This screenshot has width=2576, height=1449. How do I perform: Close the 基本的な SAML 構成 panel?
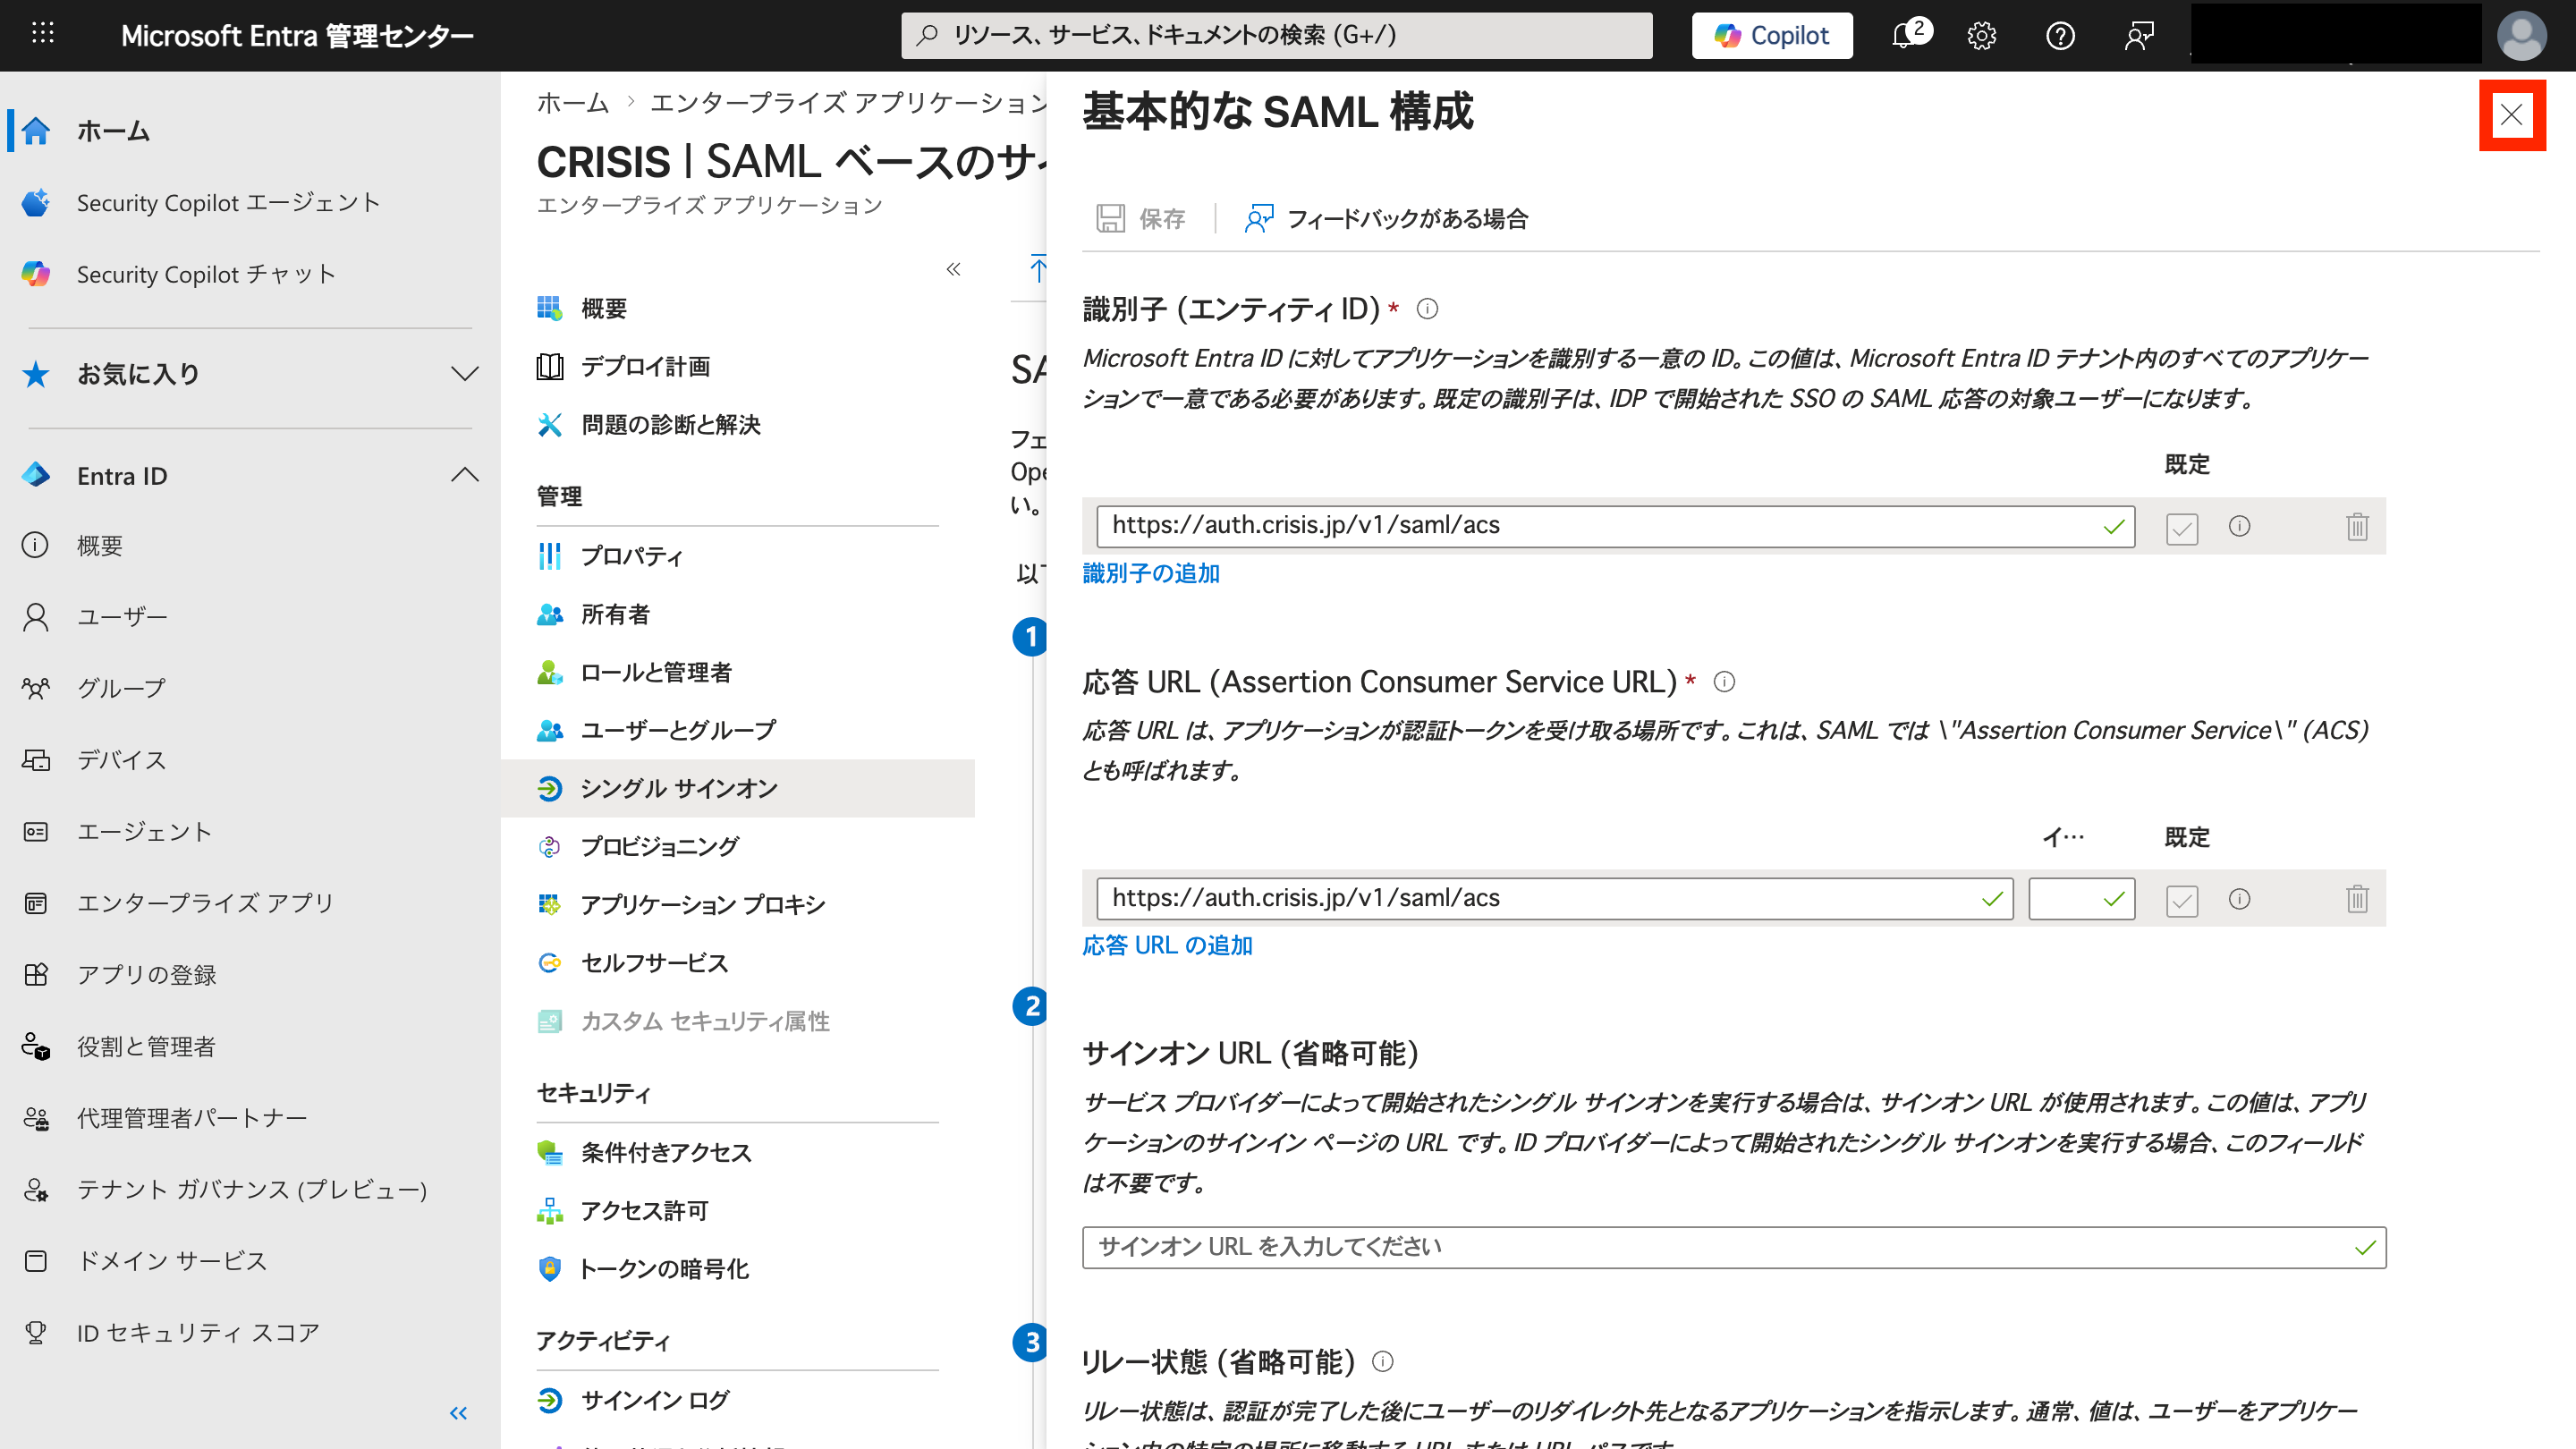(2511, 115)
